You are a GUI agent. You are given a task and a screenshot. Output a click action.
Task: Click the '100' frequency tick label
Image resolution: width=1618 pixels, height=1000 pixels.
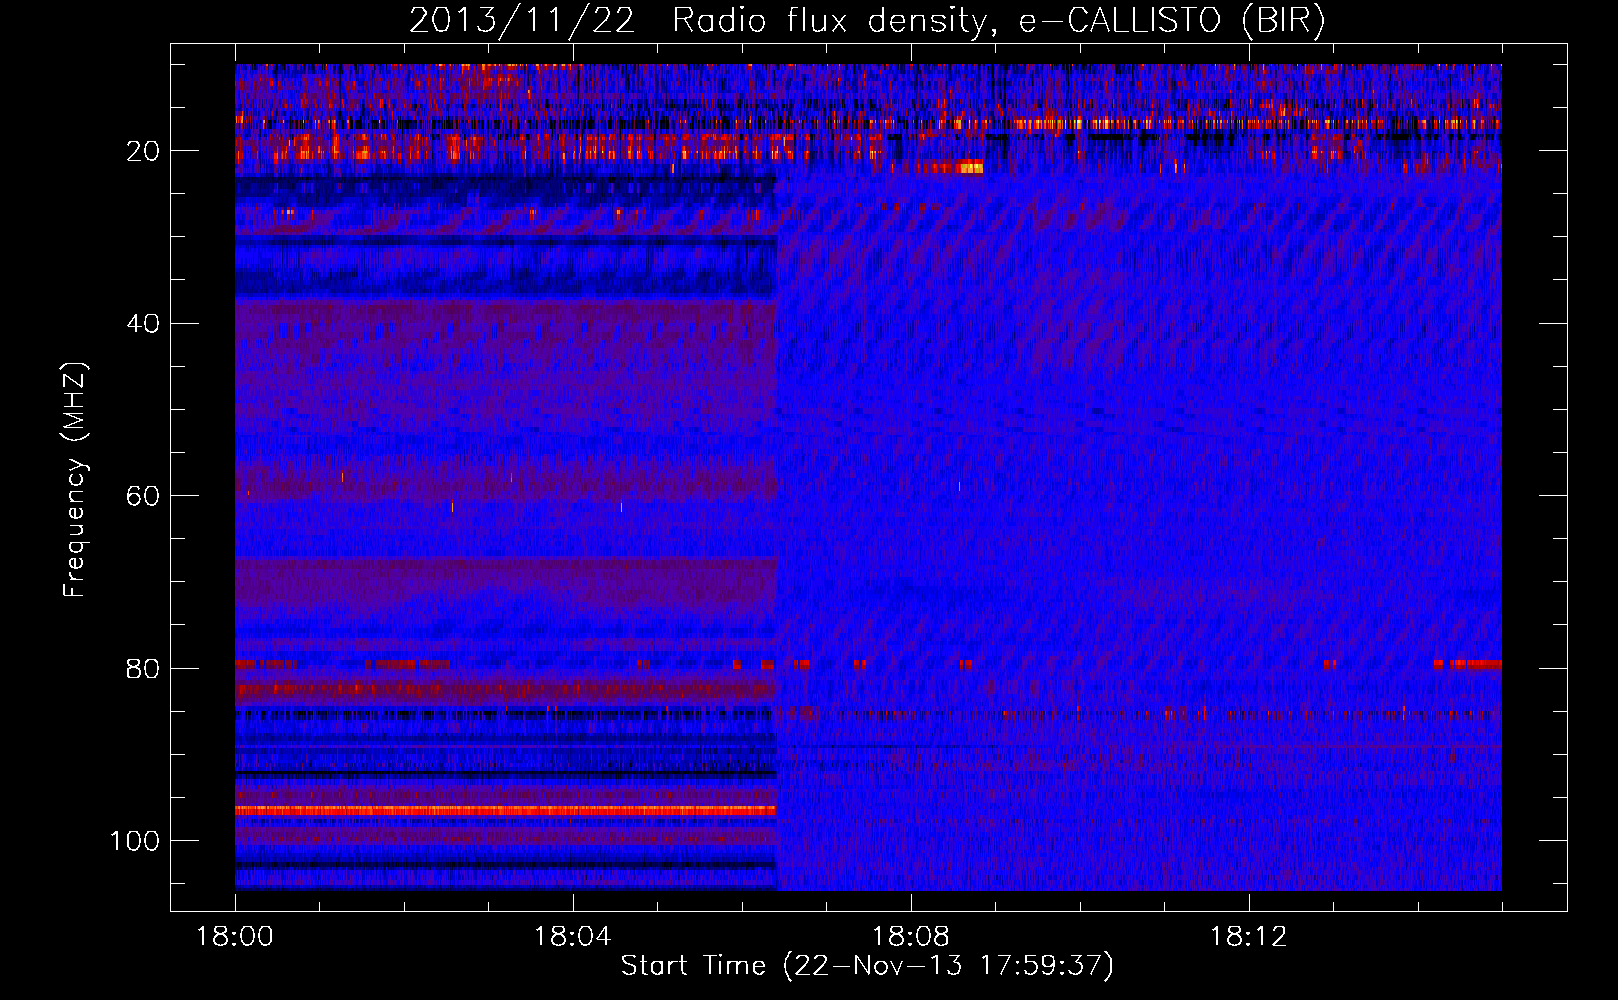(x=135, y=840)
